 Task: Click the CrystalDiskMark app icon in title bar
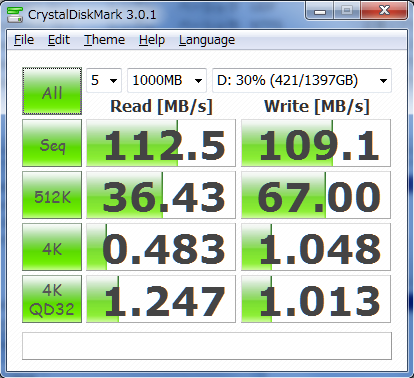tap(15, 14)
